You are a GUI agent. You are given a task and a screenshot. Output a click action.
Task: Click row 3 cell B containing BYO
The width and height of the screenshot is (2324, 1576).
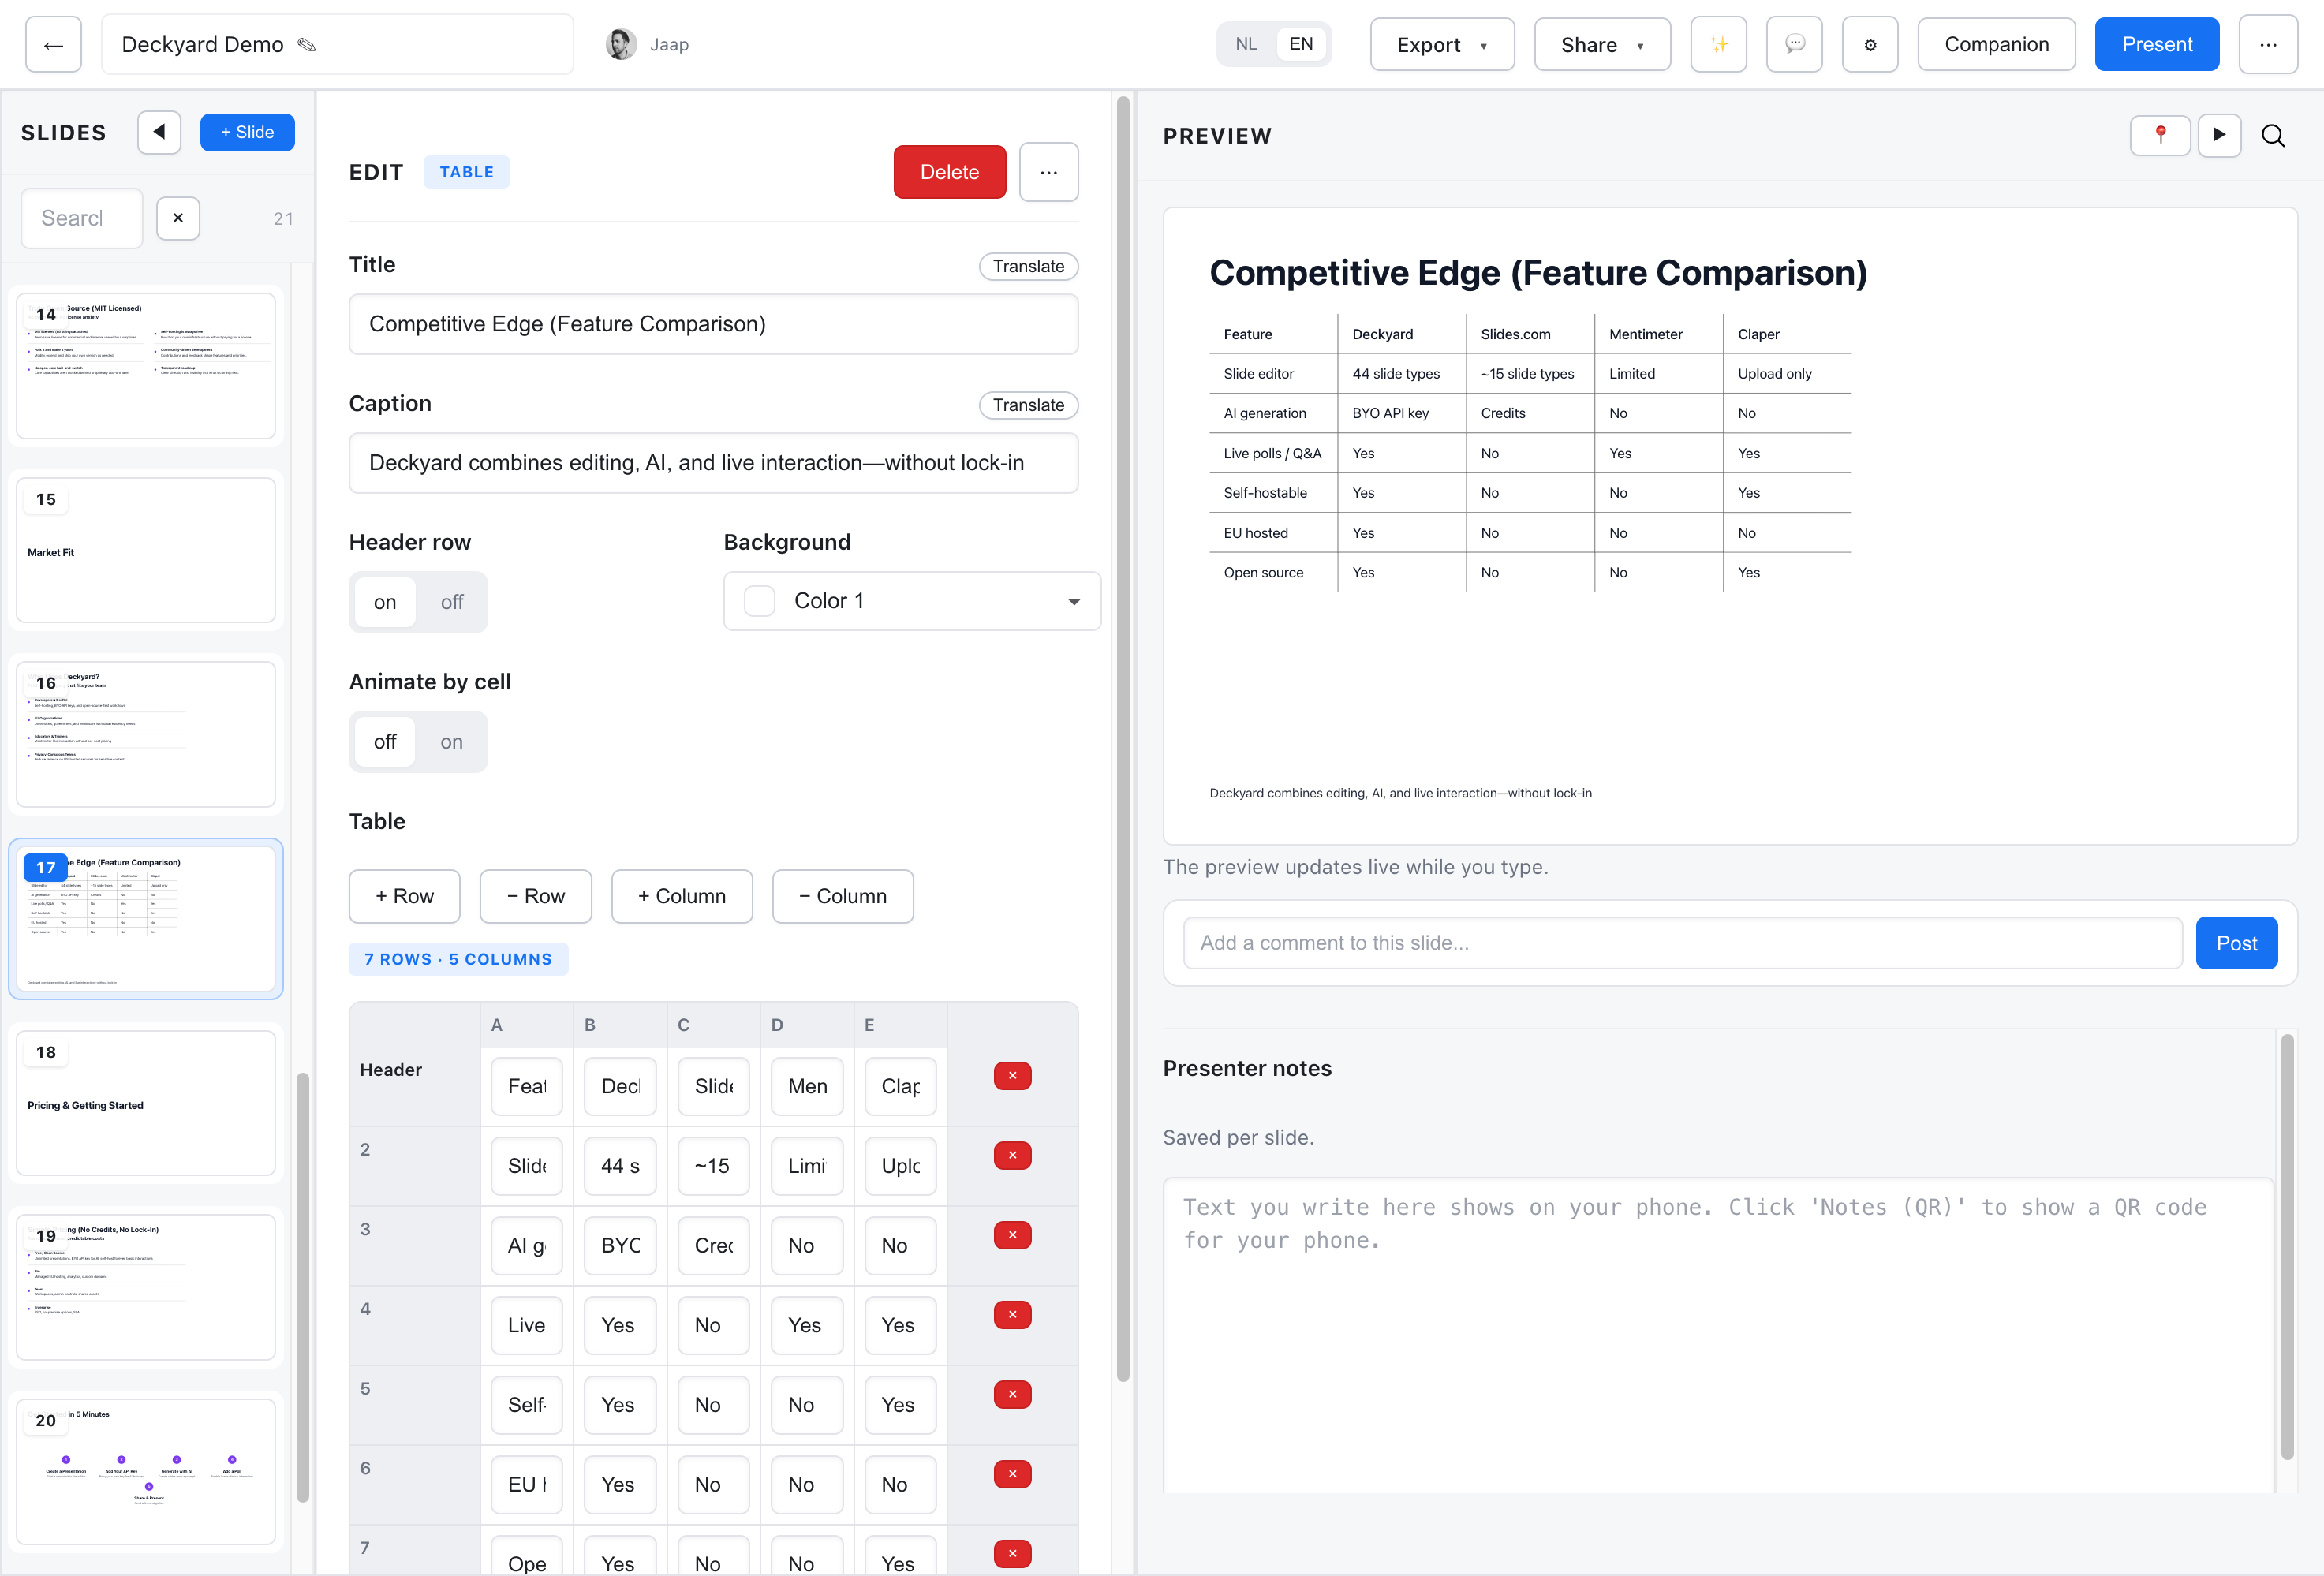[620, 1245]
